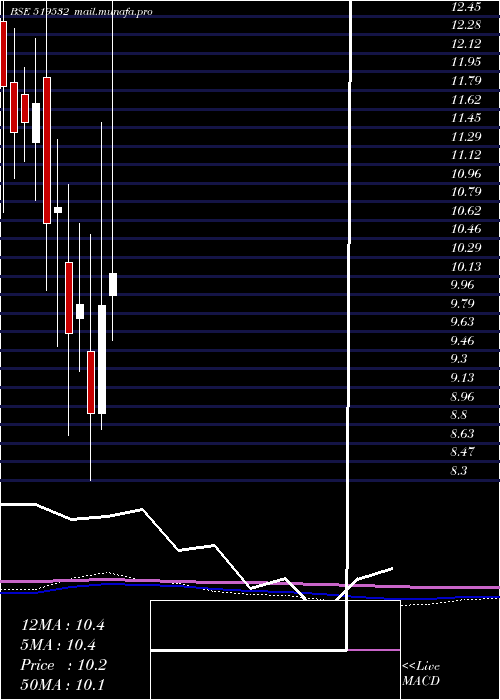Viewport: 500px width, 700px height.
Task: Click the 11.79 price axis label
Action: tap(466, 81)
